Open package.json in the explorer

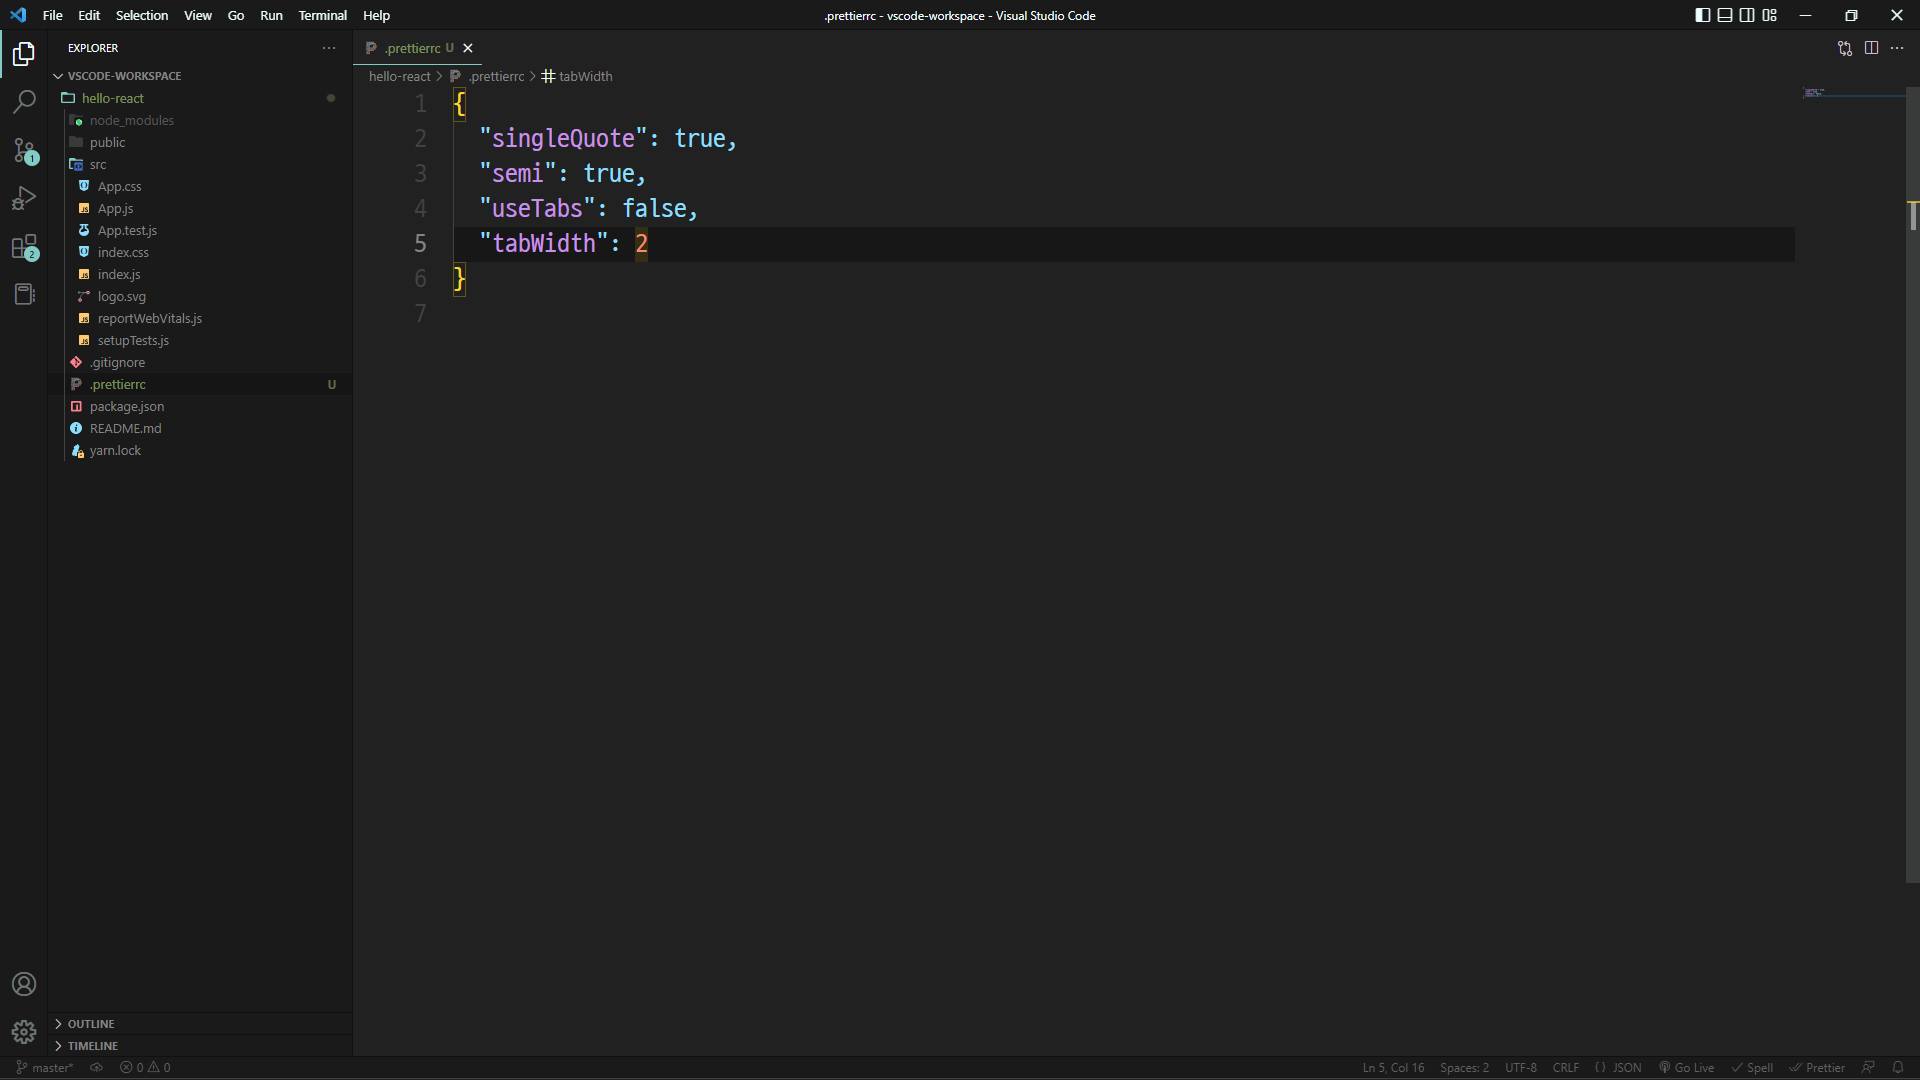200,406
